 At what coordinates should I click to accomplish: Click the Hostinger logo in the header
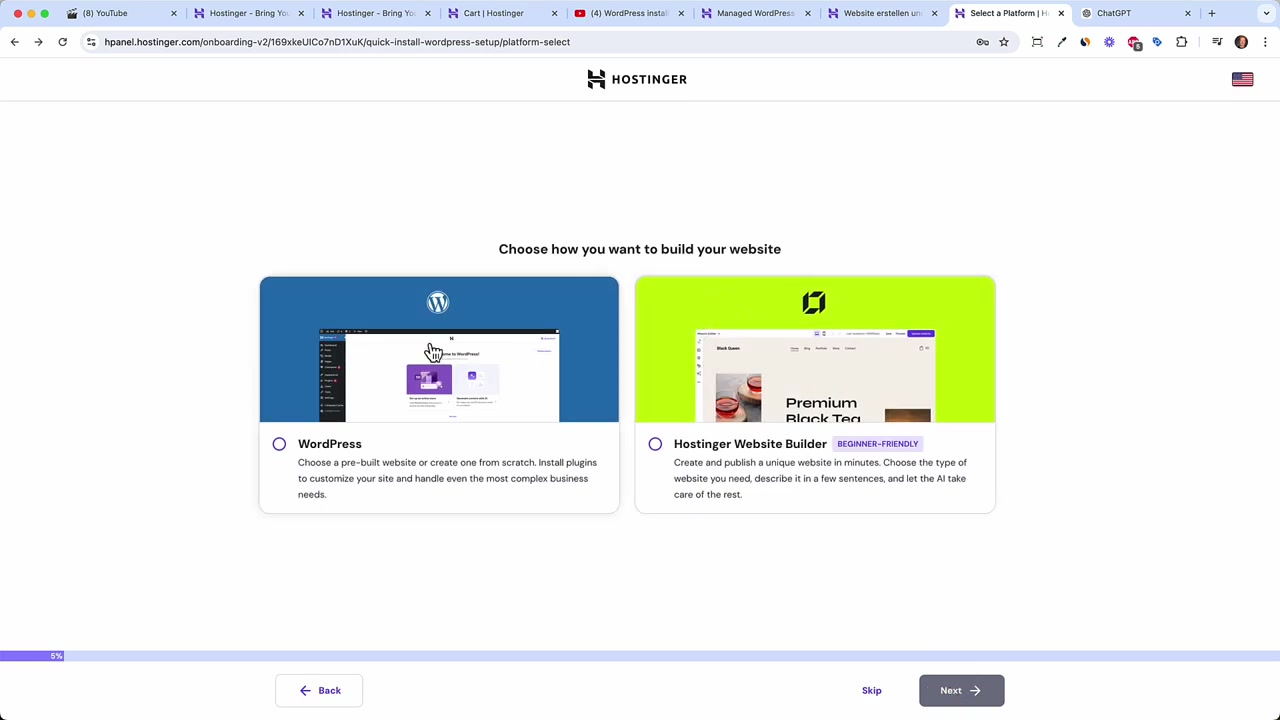pos(637,79)
